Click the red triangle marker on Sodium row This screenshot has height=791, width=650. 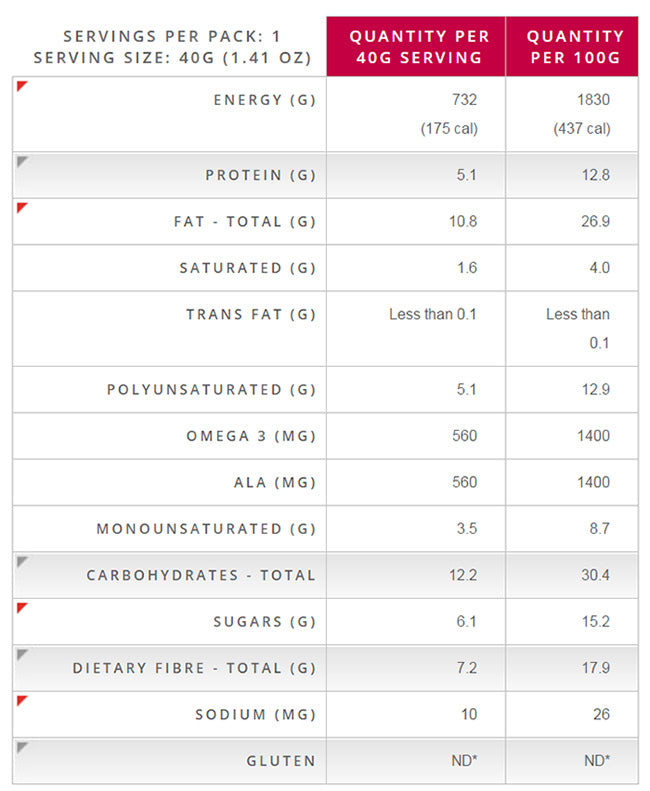click(x=22, y=700)
